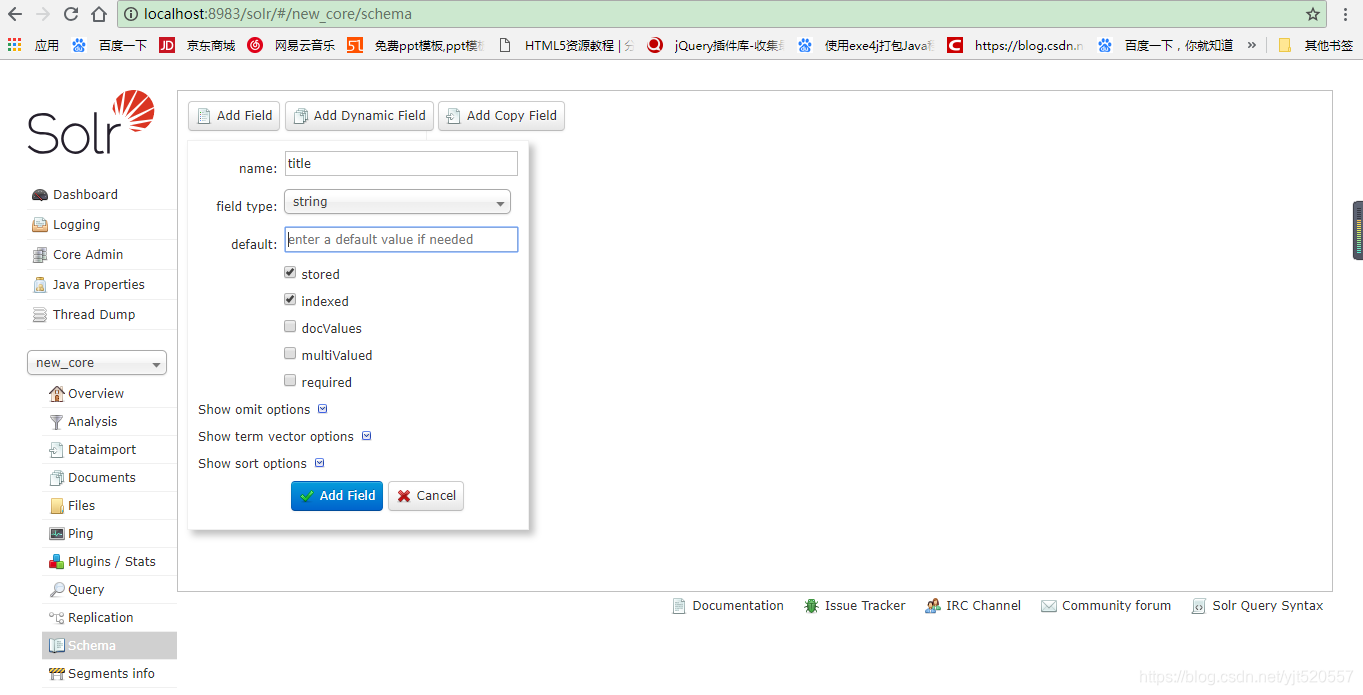Click Add Dynamic Field button

pos(359,116)
